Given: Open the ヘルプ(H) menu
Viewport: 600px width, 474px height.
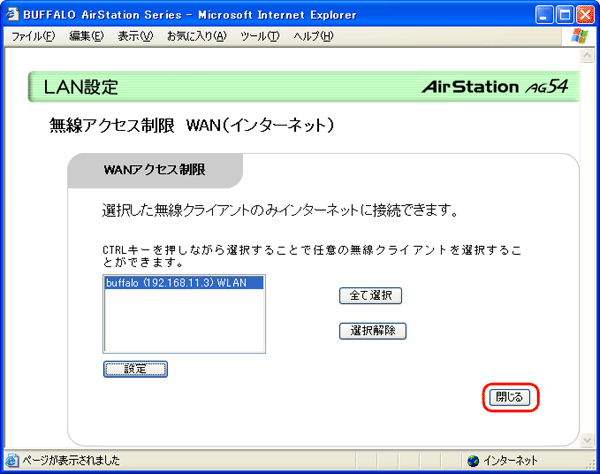Looking at the screenshot, I should pyautogui.click(x=313, y=36).
